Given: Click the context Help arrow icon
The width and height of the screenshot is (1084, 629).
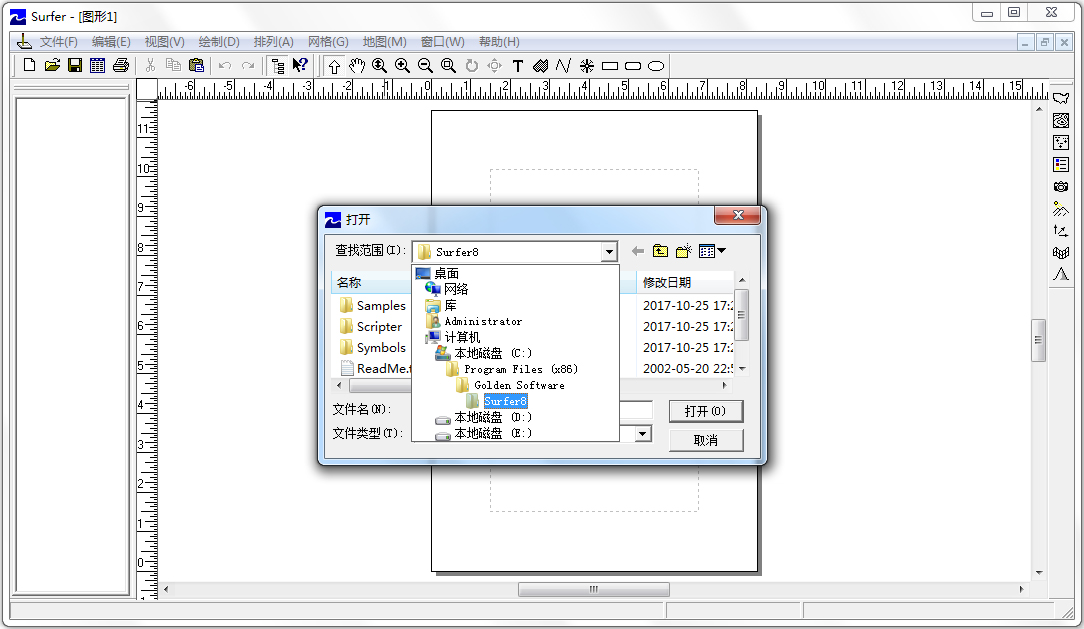Looking at the screenshot, I should [x=300, y=66].
